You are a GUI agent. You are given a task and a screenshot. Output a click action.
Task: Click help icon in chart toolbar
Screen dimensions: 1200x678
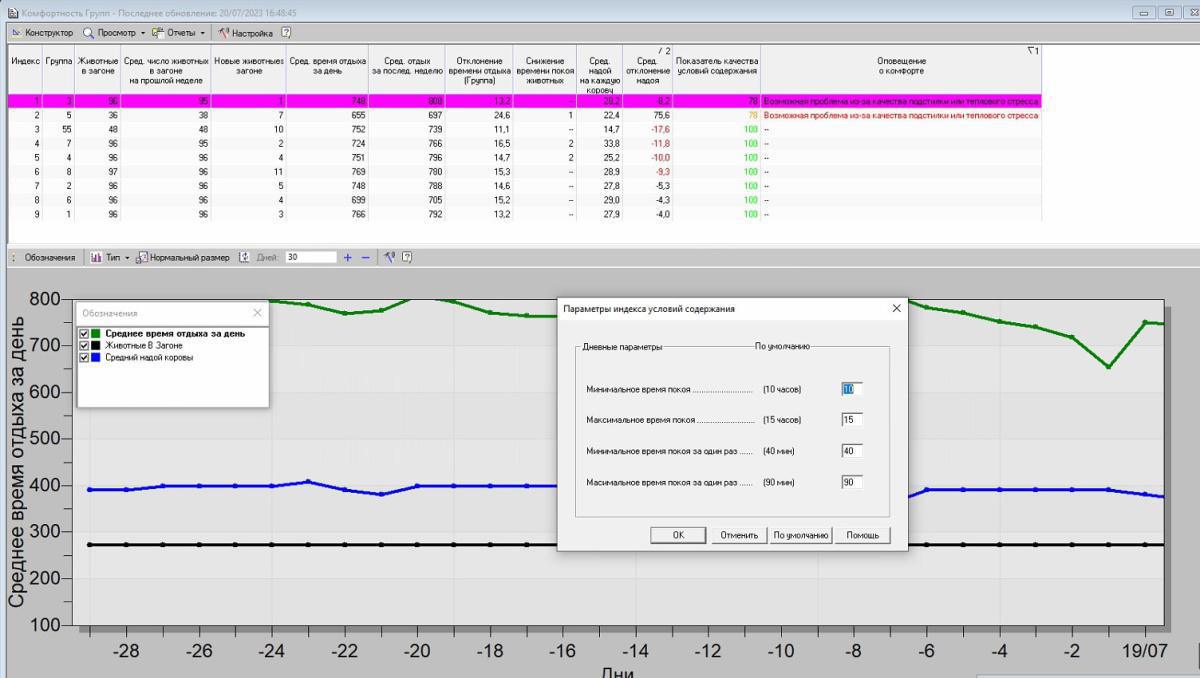(x=407, y=257)
